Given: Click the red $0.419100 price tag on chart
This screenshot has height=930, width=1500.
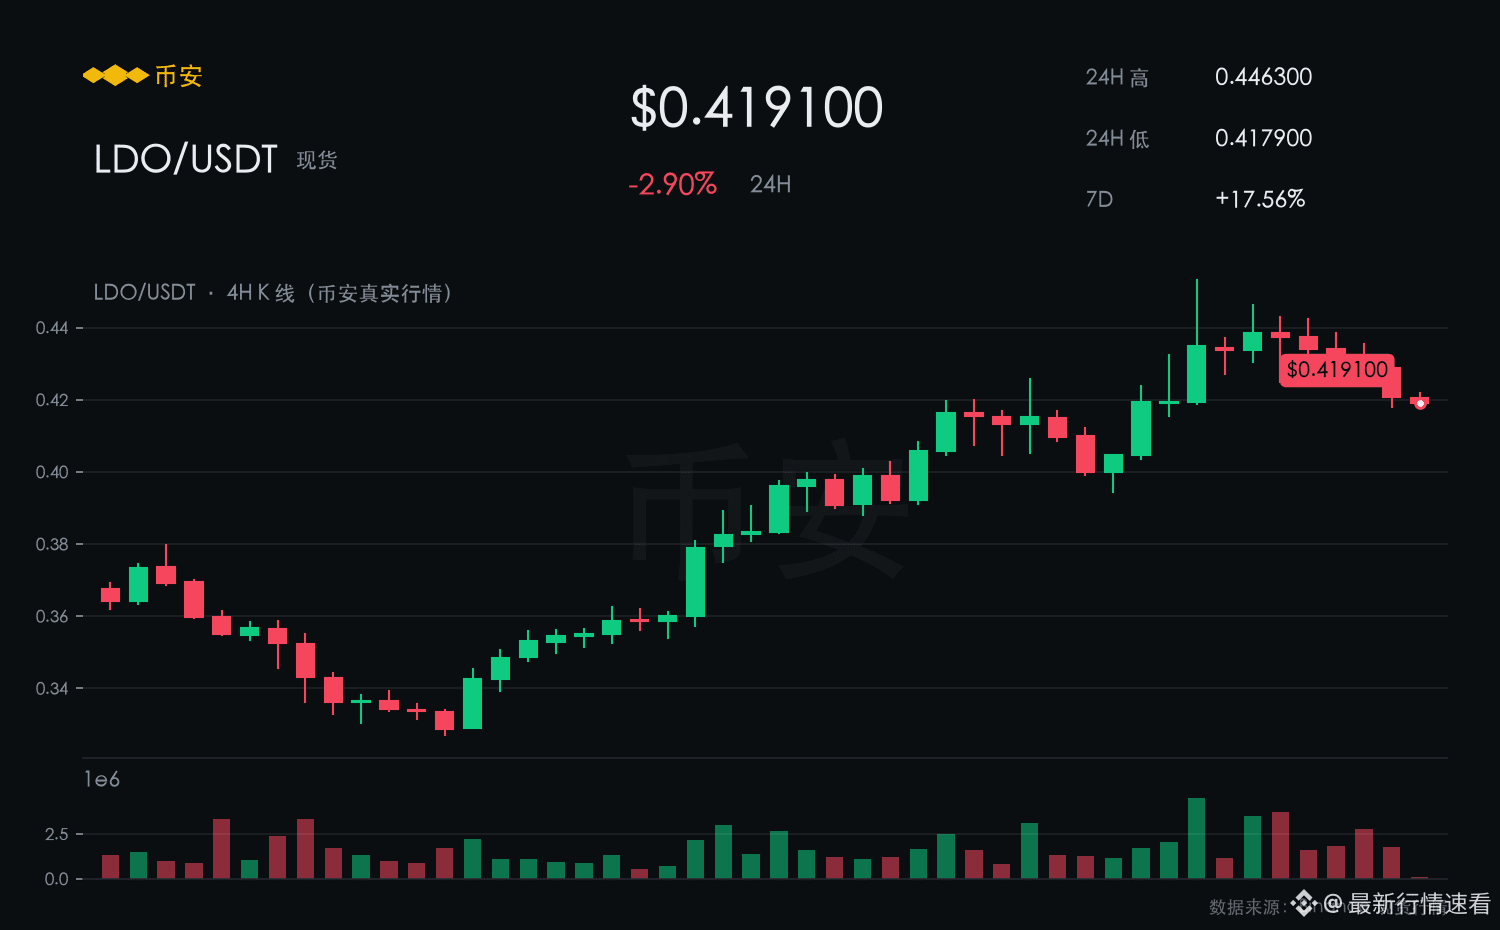Looking at the screenshot, I should (1337, 370).
